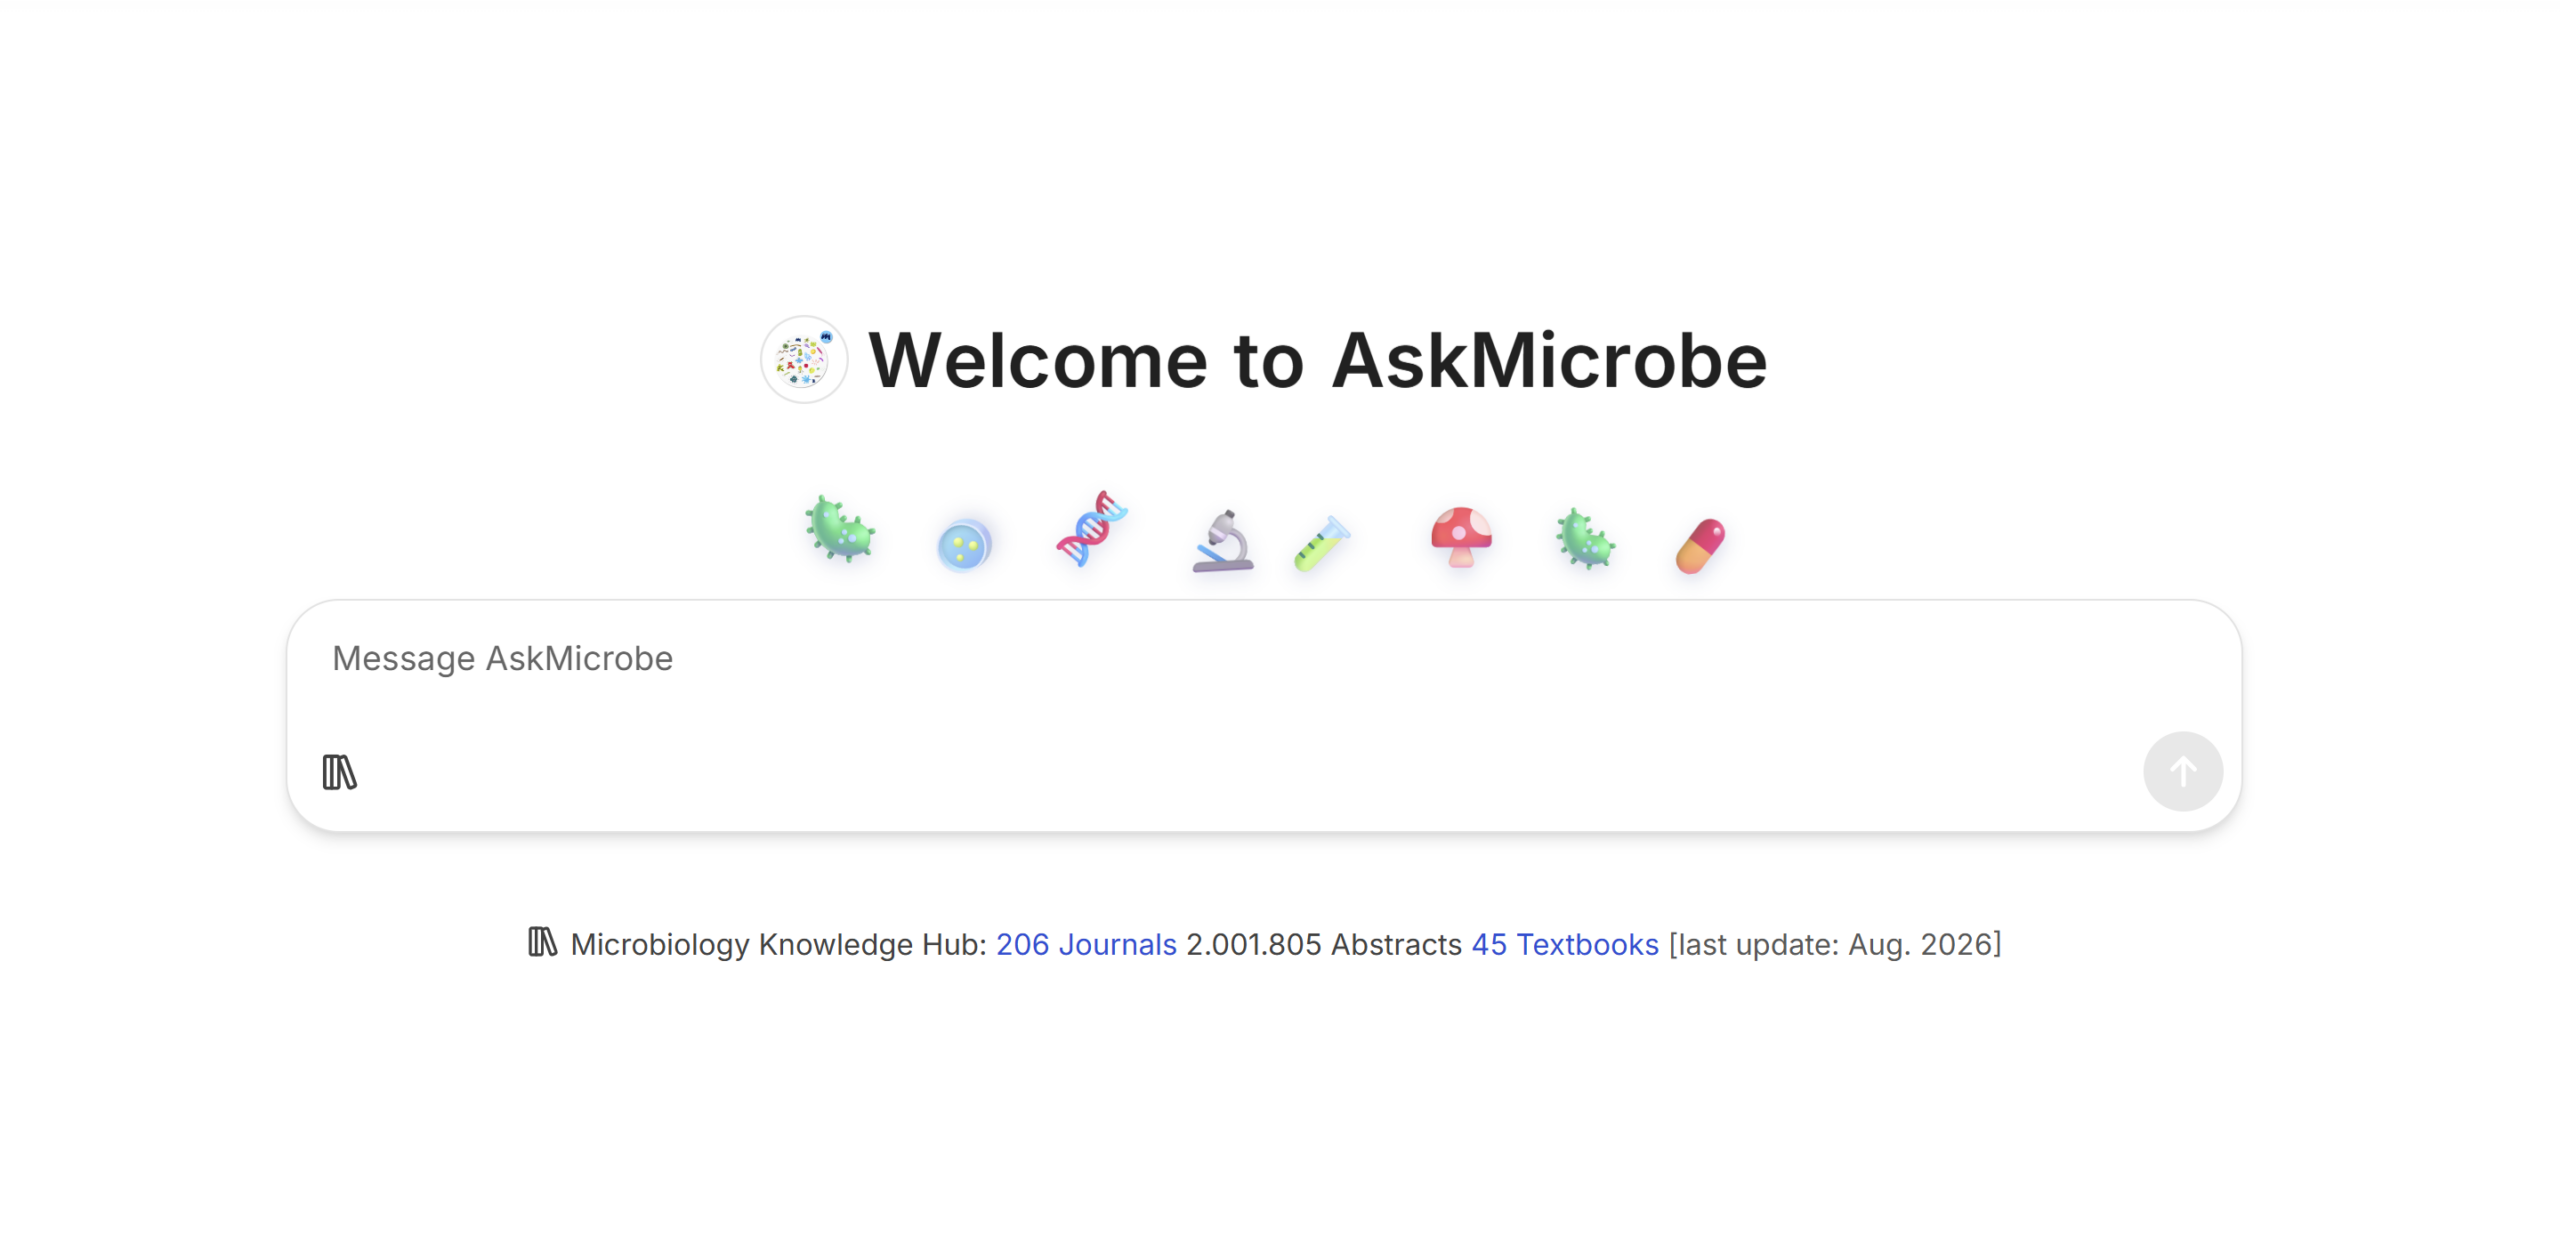Click the 2.001.805 Abstracts text

[x=1323, y=944]
